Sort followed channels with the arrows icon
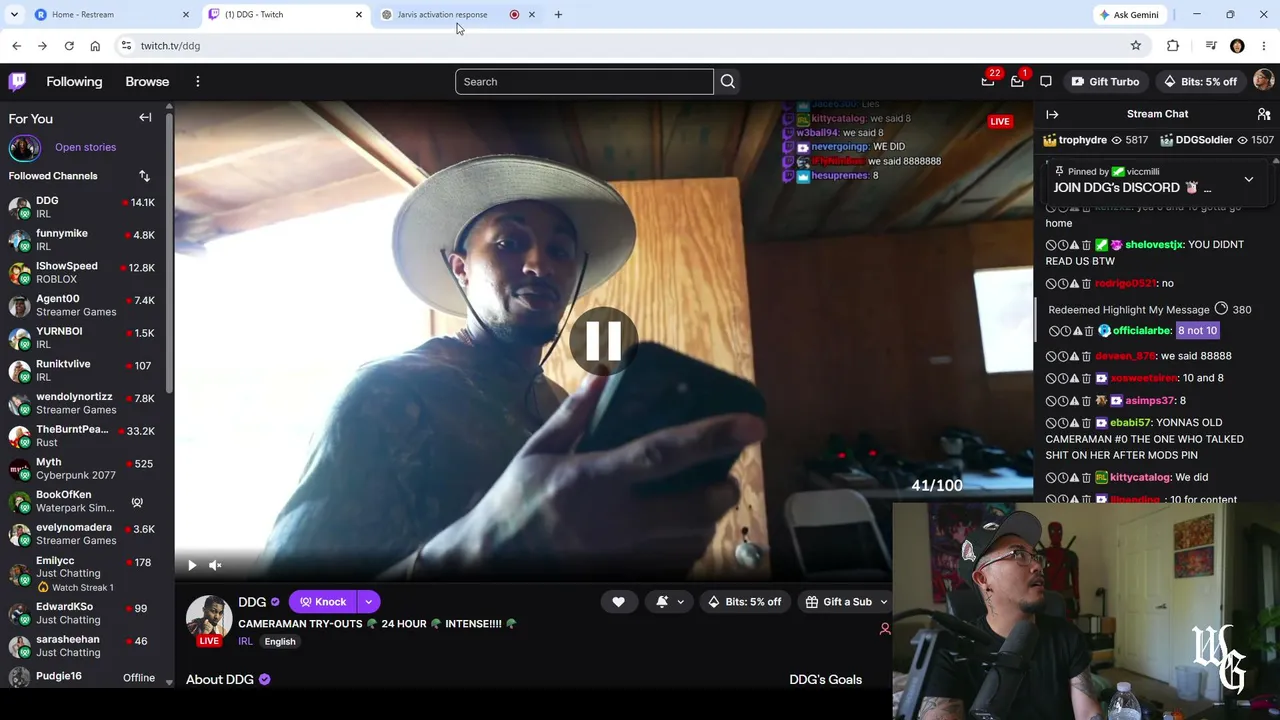Image resolution: width=1280 pixels, height=720 pixels. click(144, 176)
